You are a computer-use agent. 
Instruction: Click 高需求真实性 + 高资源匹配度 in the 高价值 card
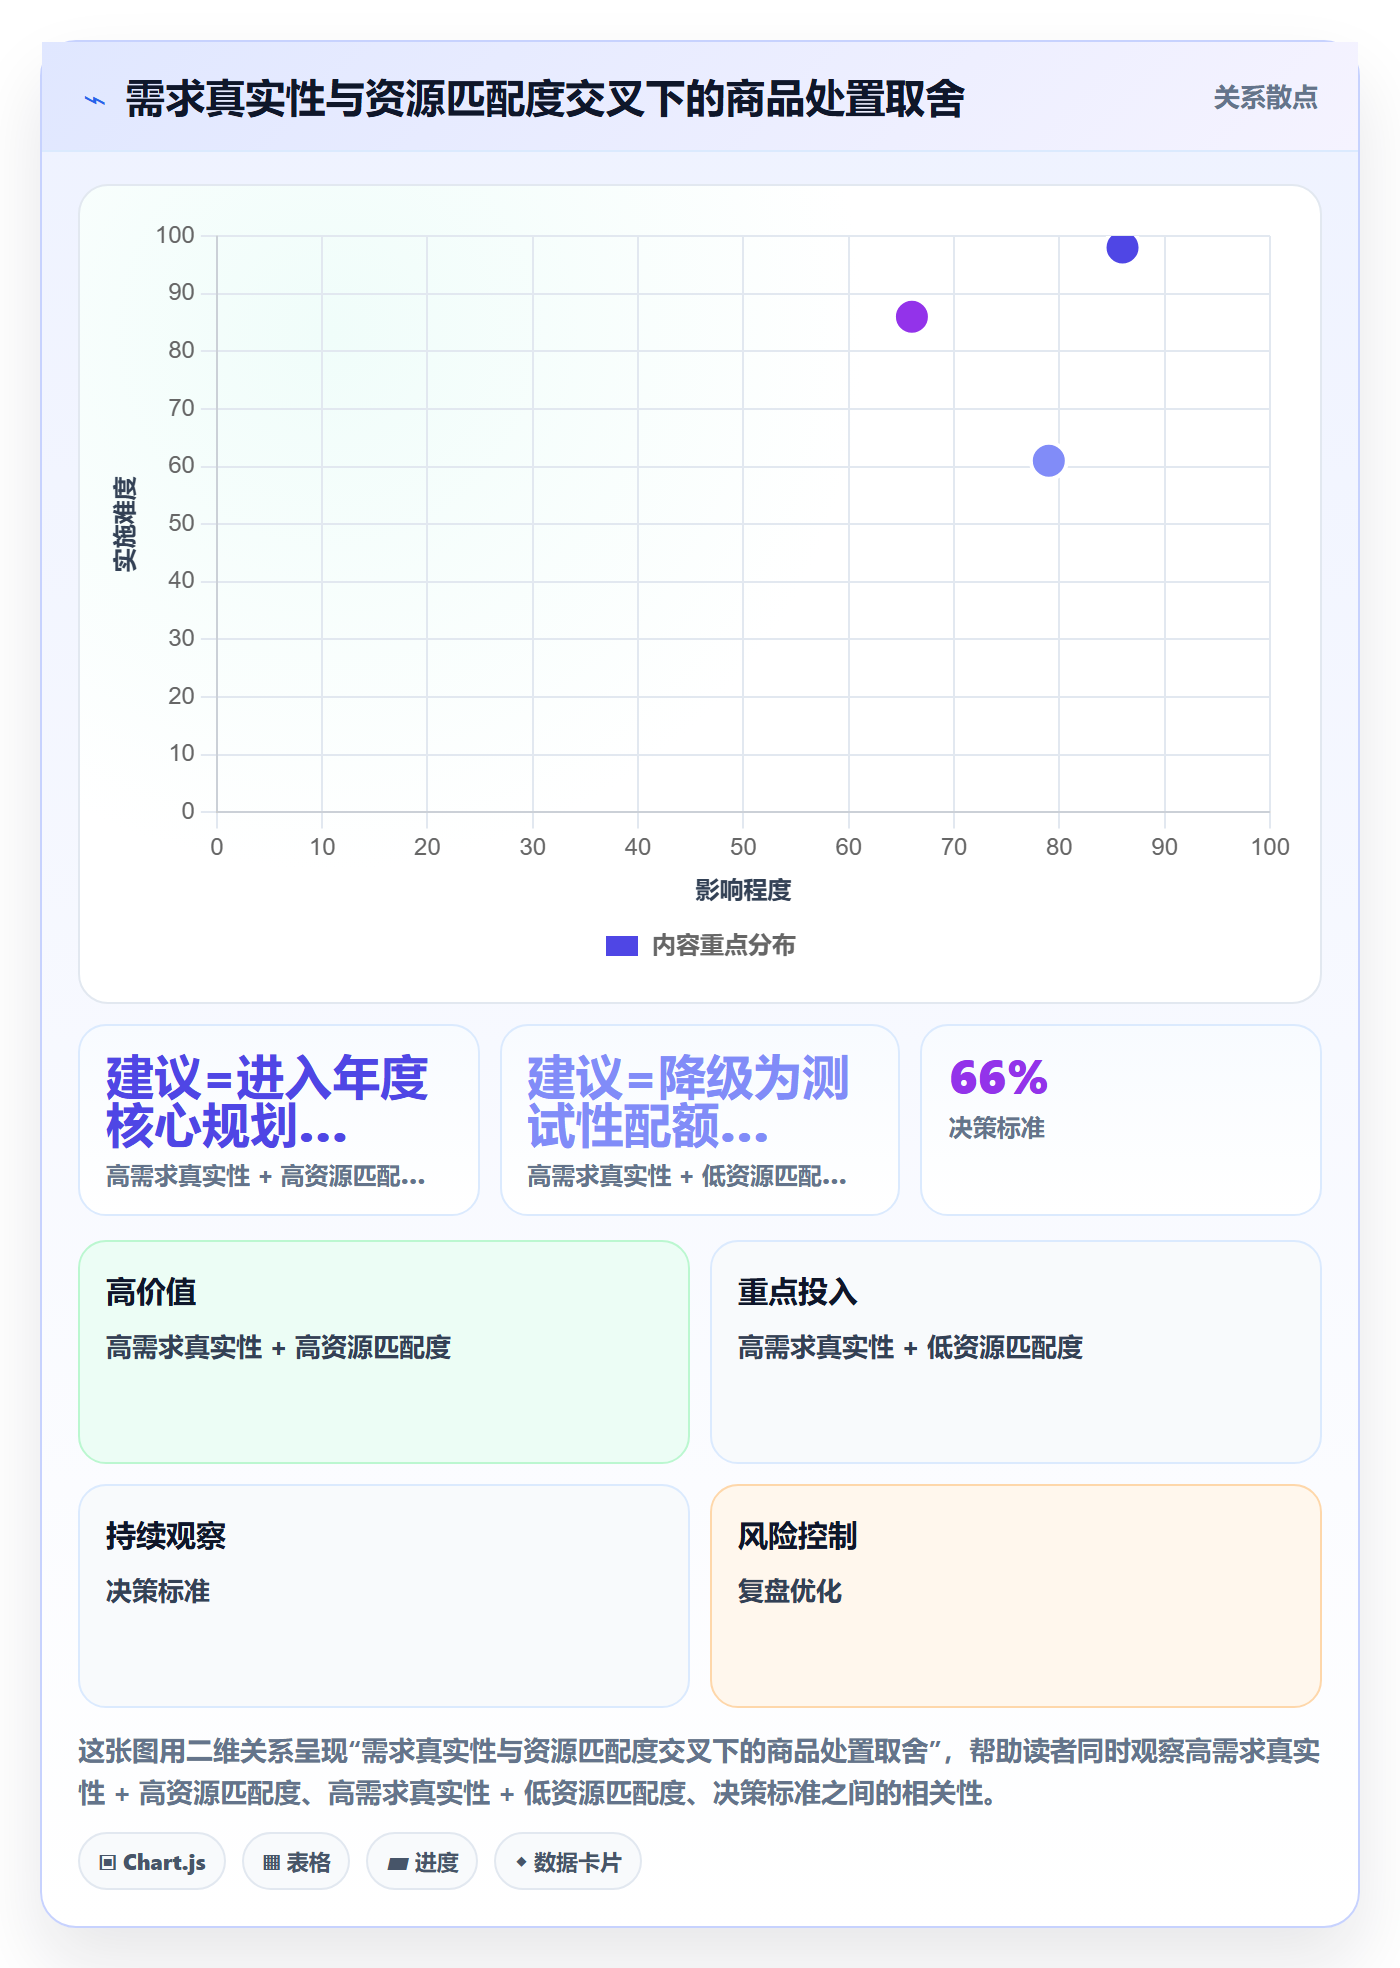pos(279,1348)
